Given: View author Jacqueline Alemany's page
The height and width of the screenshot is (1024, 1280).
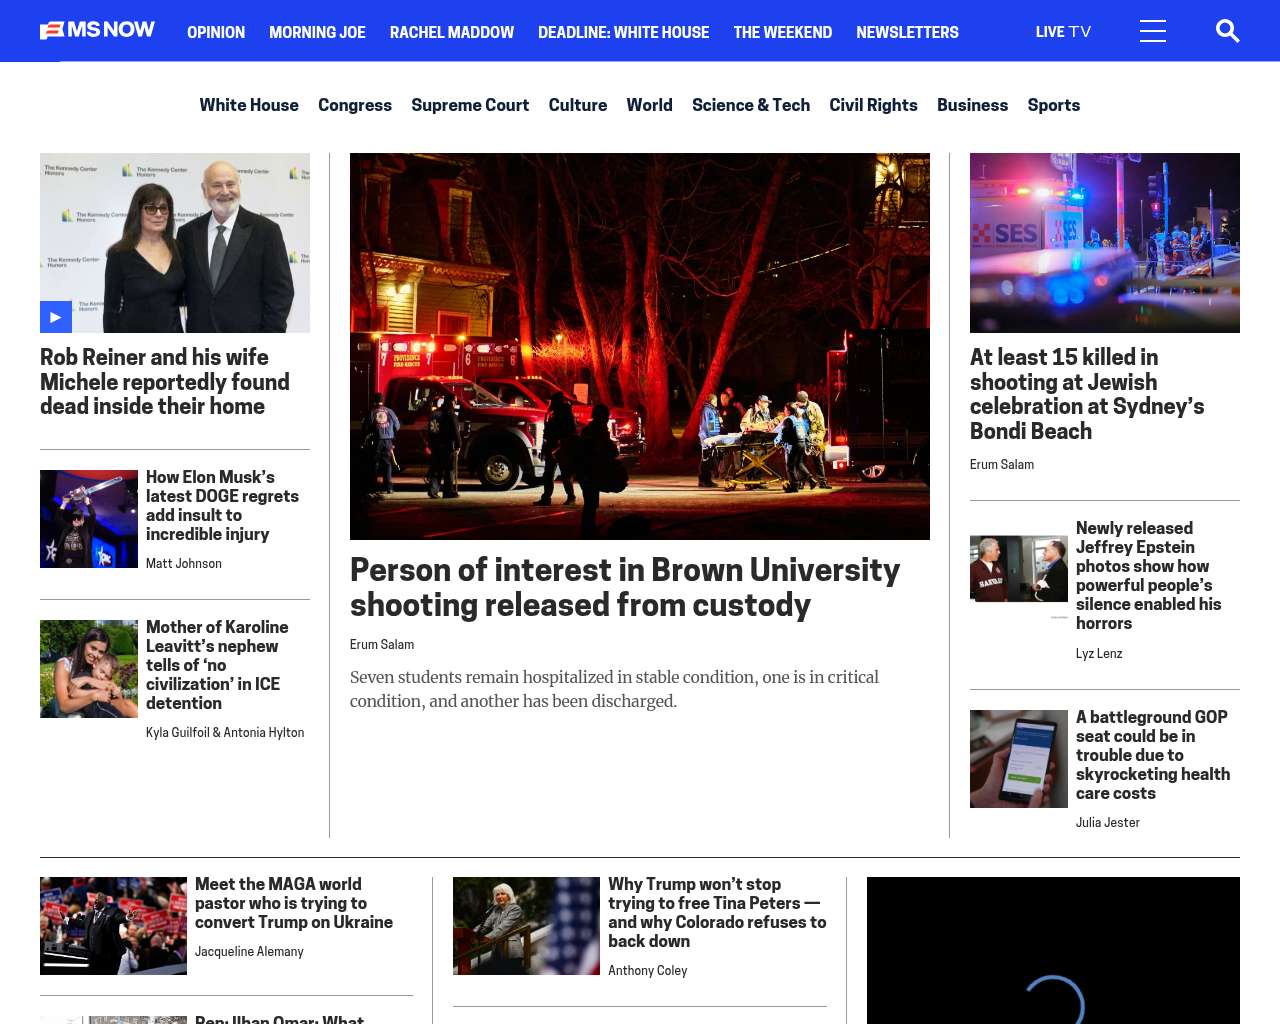Looking at the screenshot, I should click(249, 952).
